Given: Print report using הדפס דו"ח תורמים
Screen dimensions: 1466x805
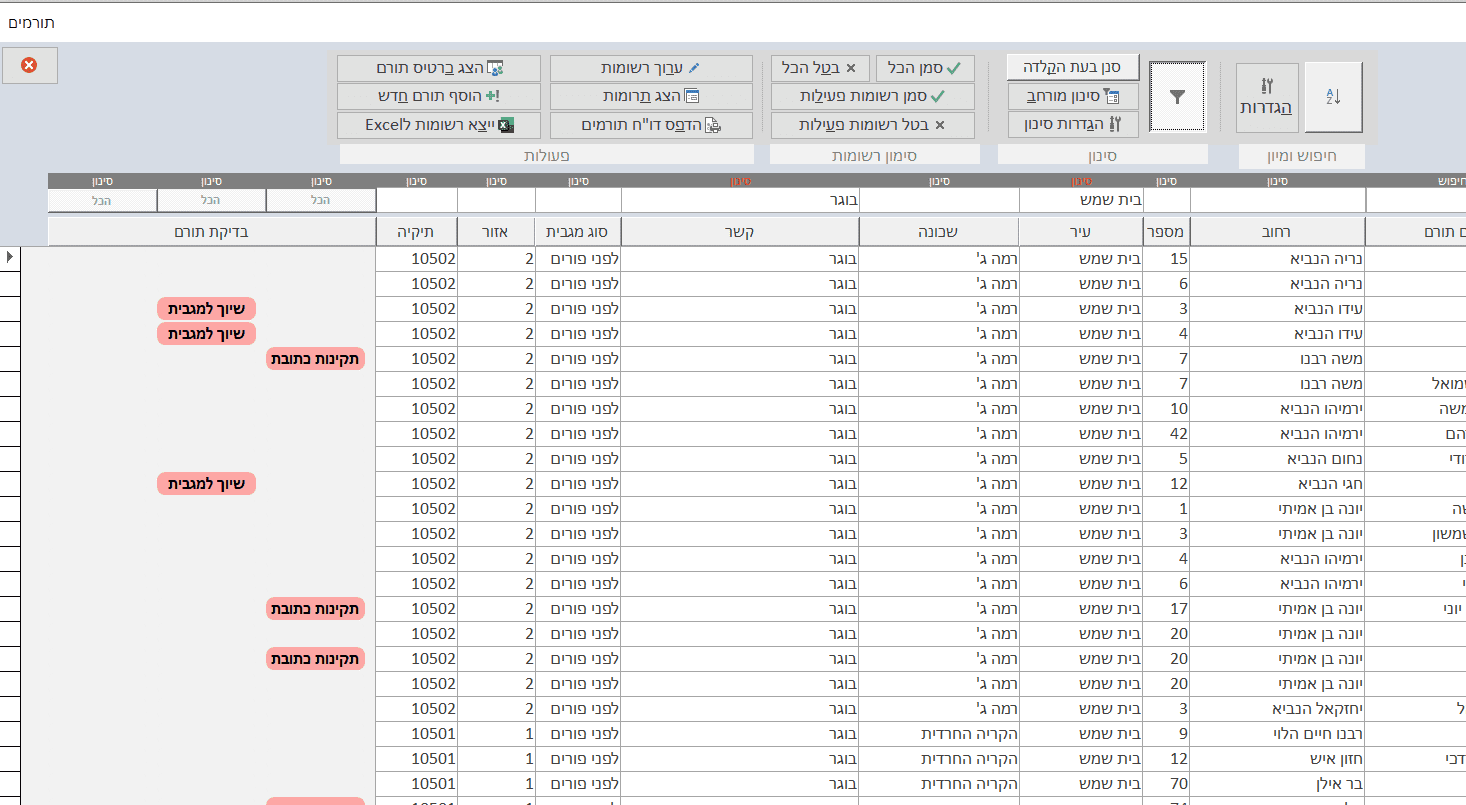Looking at the screenshot, I should 651,125.
